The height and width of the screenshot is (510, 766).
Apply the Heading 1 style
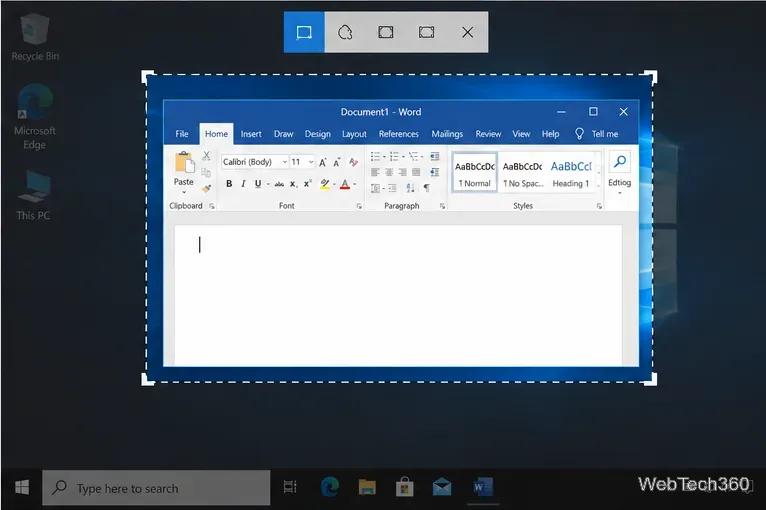point(571,172)
